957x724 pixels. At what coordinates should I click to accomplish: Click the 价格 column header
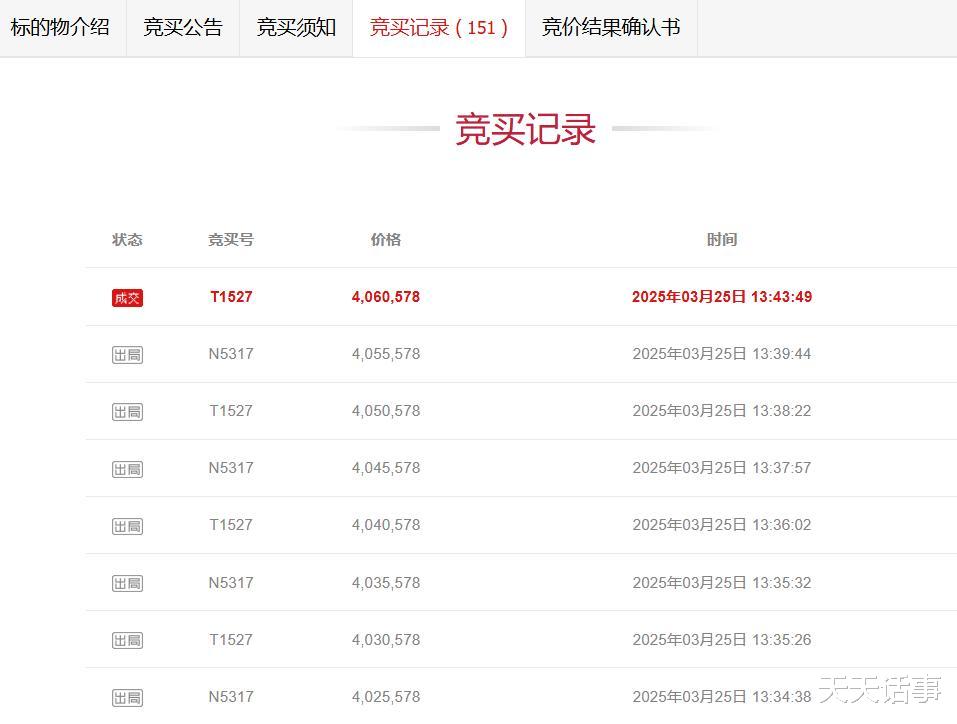coord(386,240)
